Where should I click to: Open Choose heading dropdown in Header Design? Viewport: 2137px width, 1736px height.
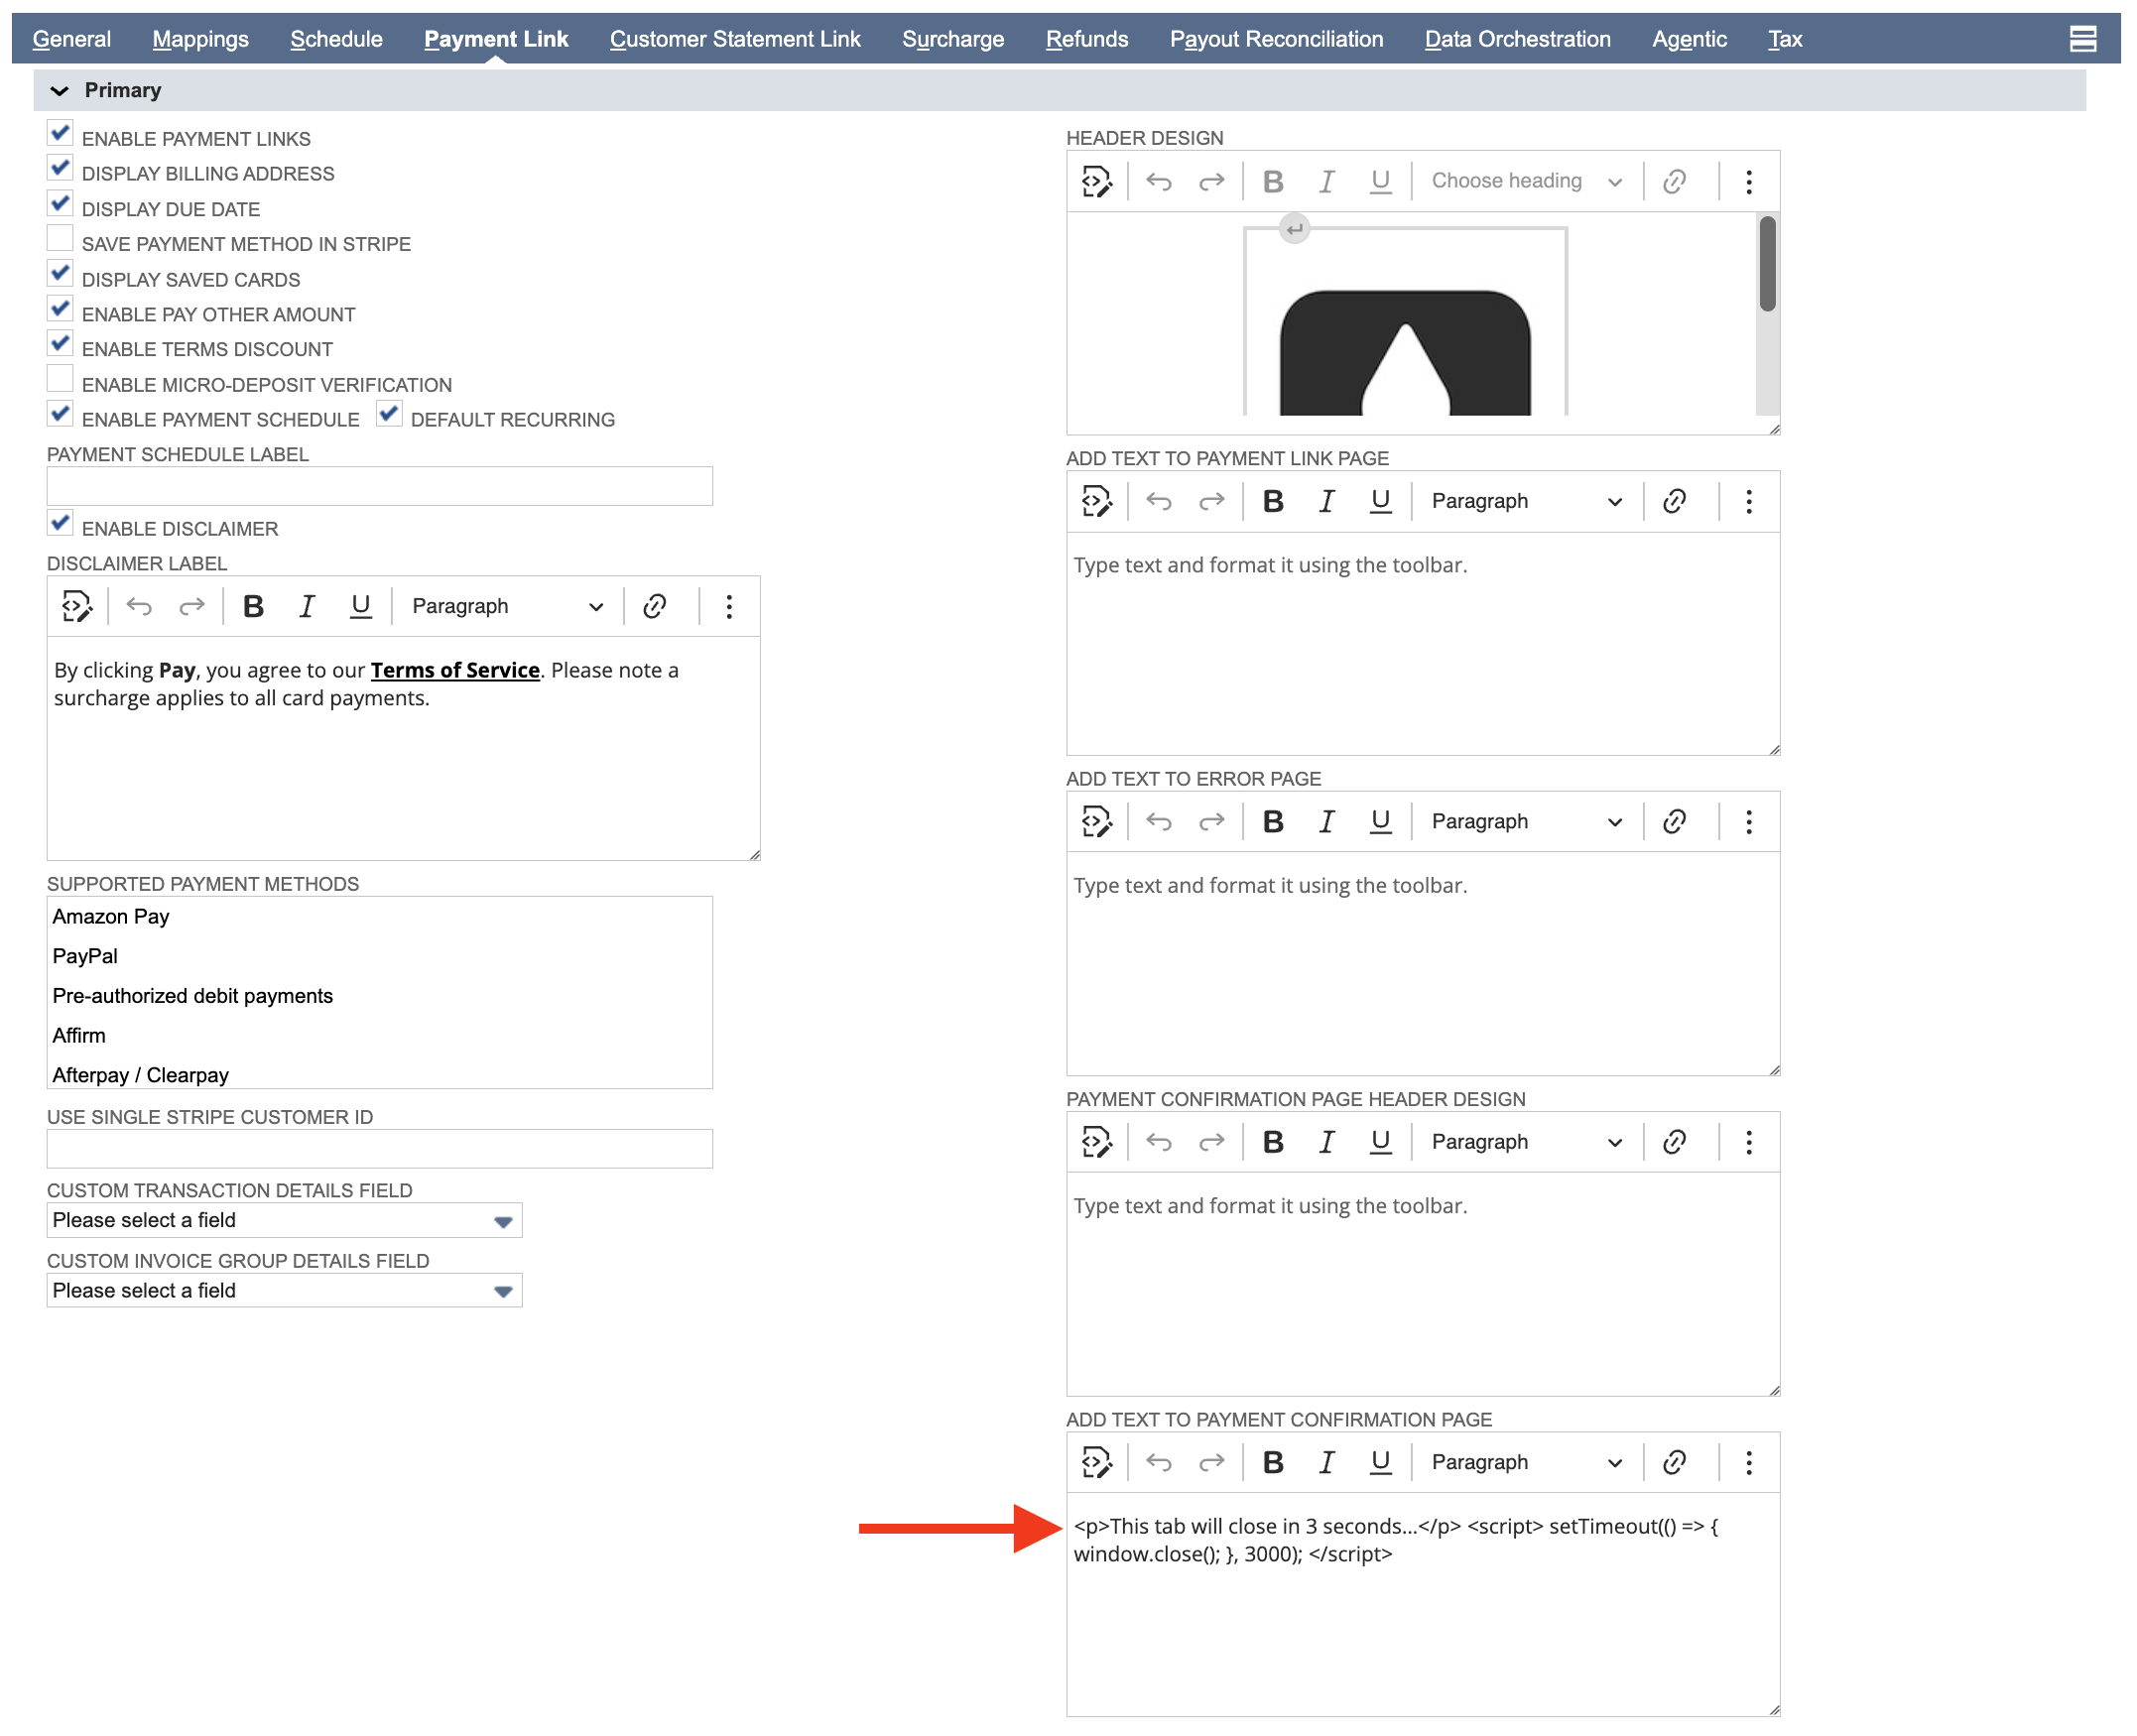click(x=1526, y=181)
